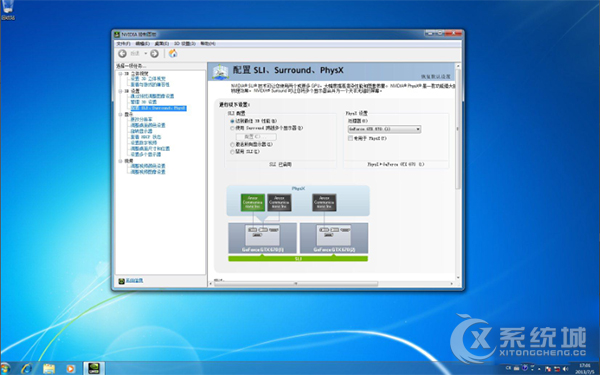Click the Back arrow toolbar button

[122, 54]
